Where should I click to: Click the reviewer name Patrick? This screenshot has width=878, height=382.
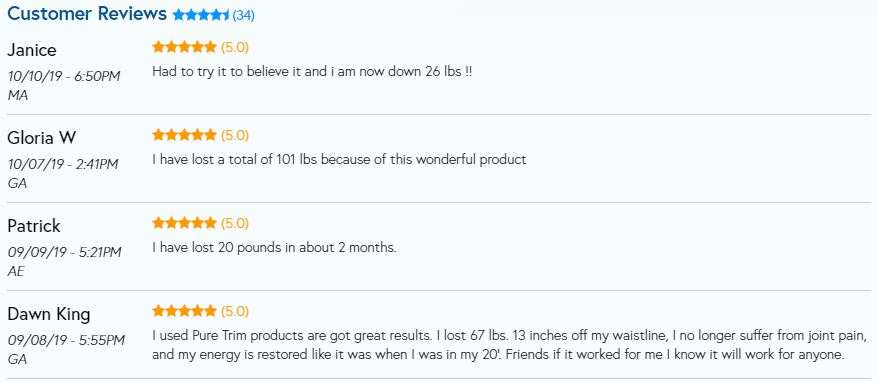pyautogui.click(x=34, y=226)
